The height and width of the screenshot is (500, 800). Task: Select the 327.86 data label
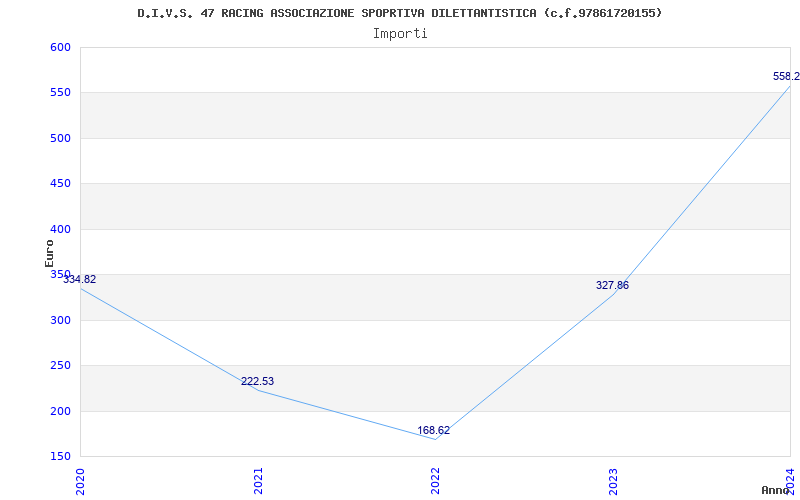tap(612, 285)
